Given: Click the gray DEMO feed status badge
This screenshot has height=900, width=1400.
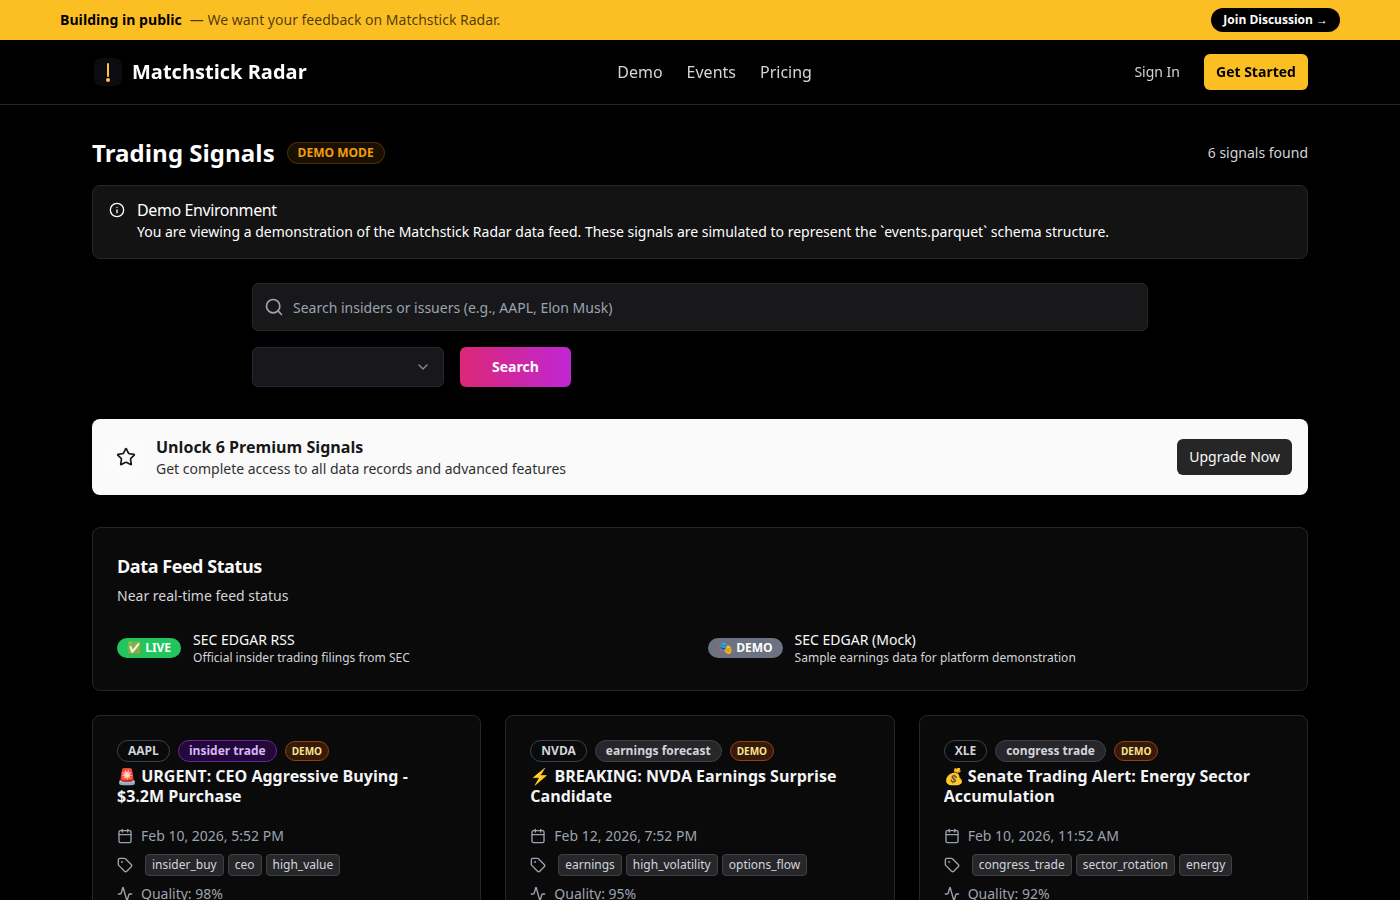Looking at the screenshot, I should [x=745, y=648].
